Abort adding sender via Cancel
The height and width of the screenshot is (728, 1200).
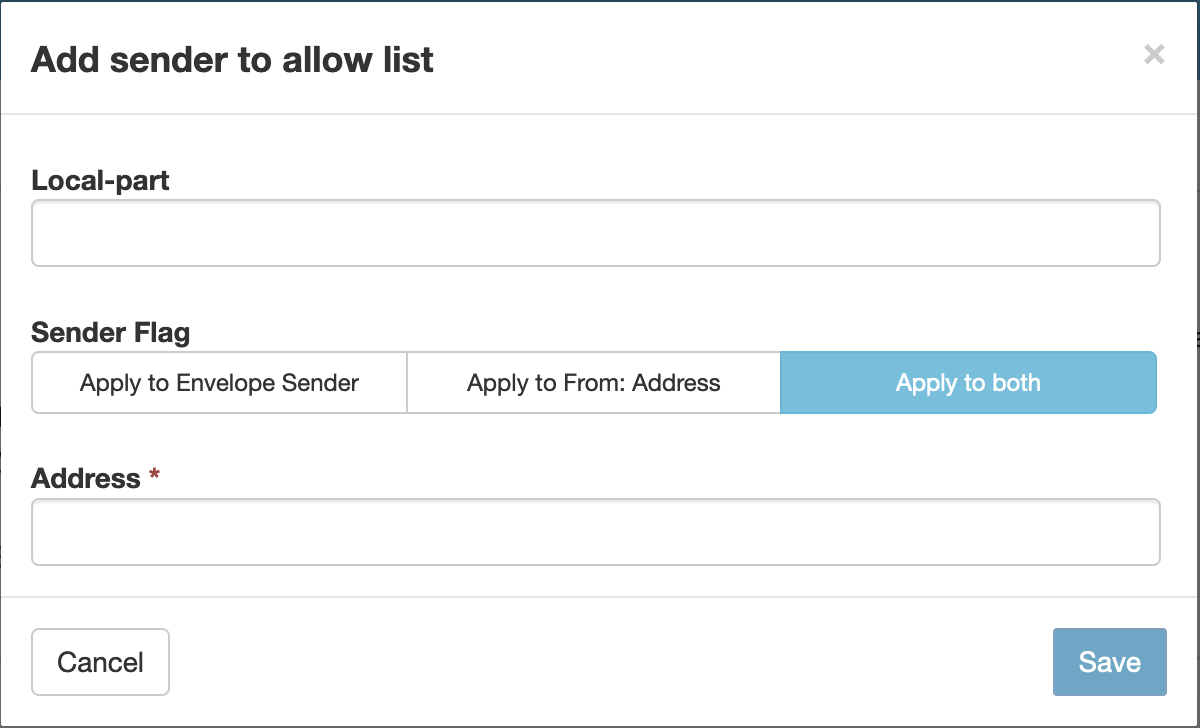tap(100, 662)
